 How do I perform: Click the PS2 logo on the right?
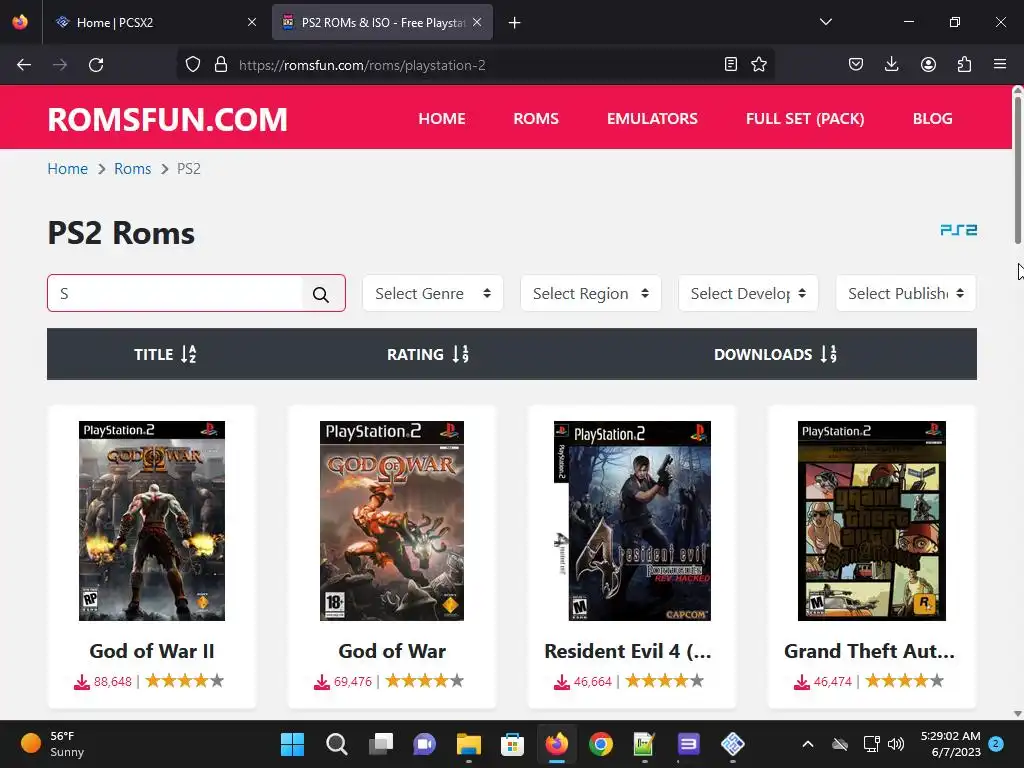click(x=958, y=230)
